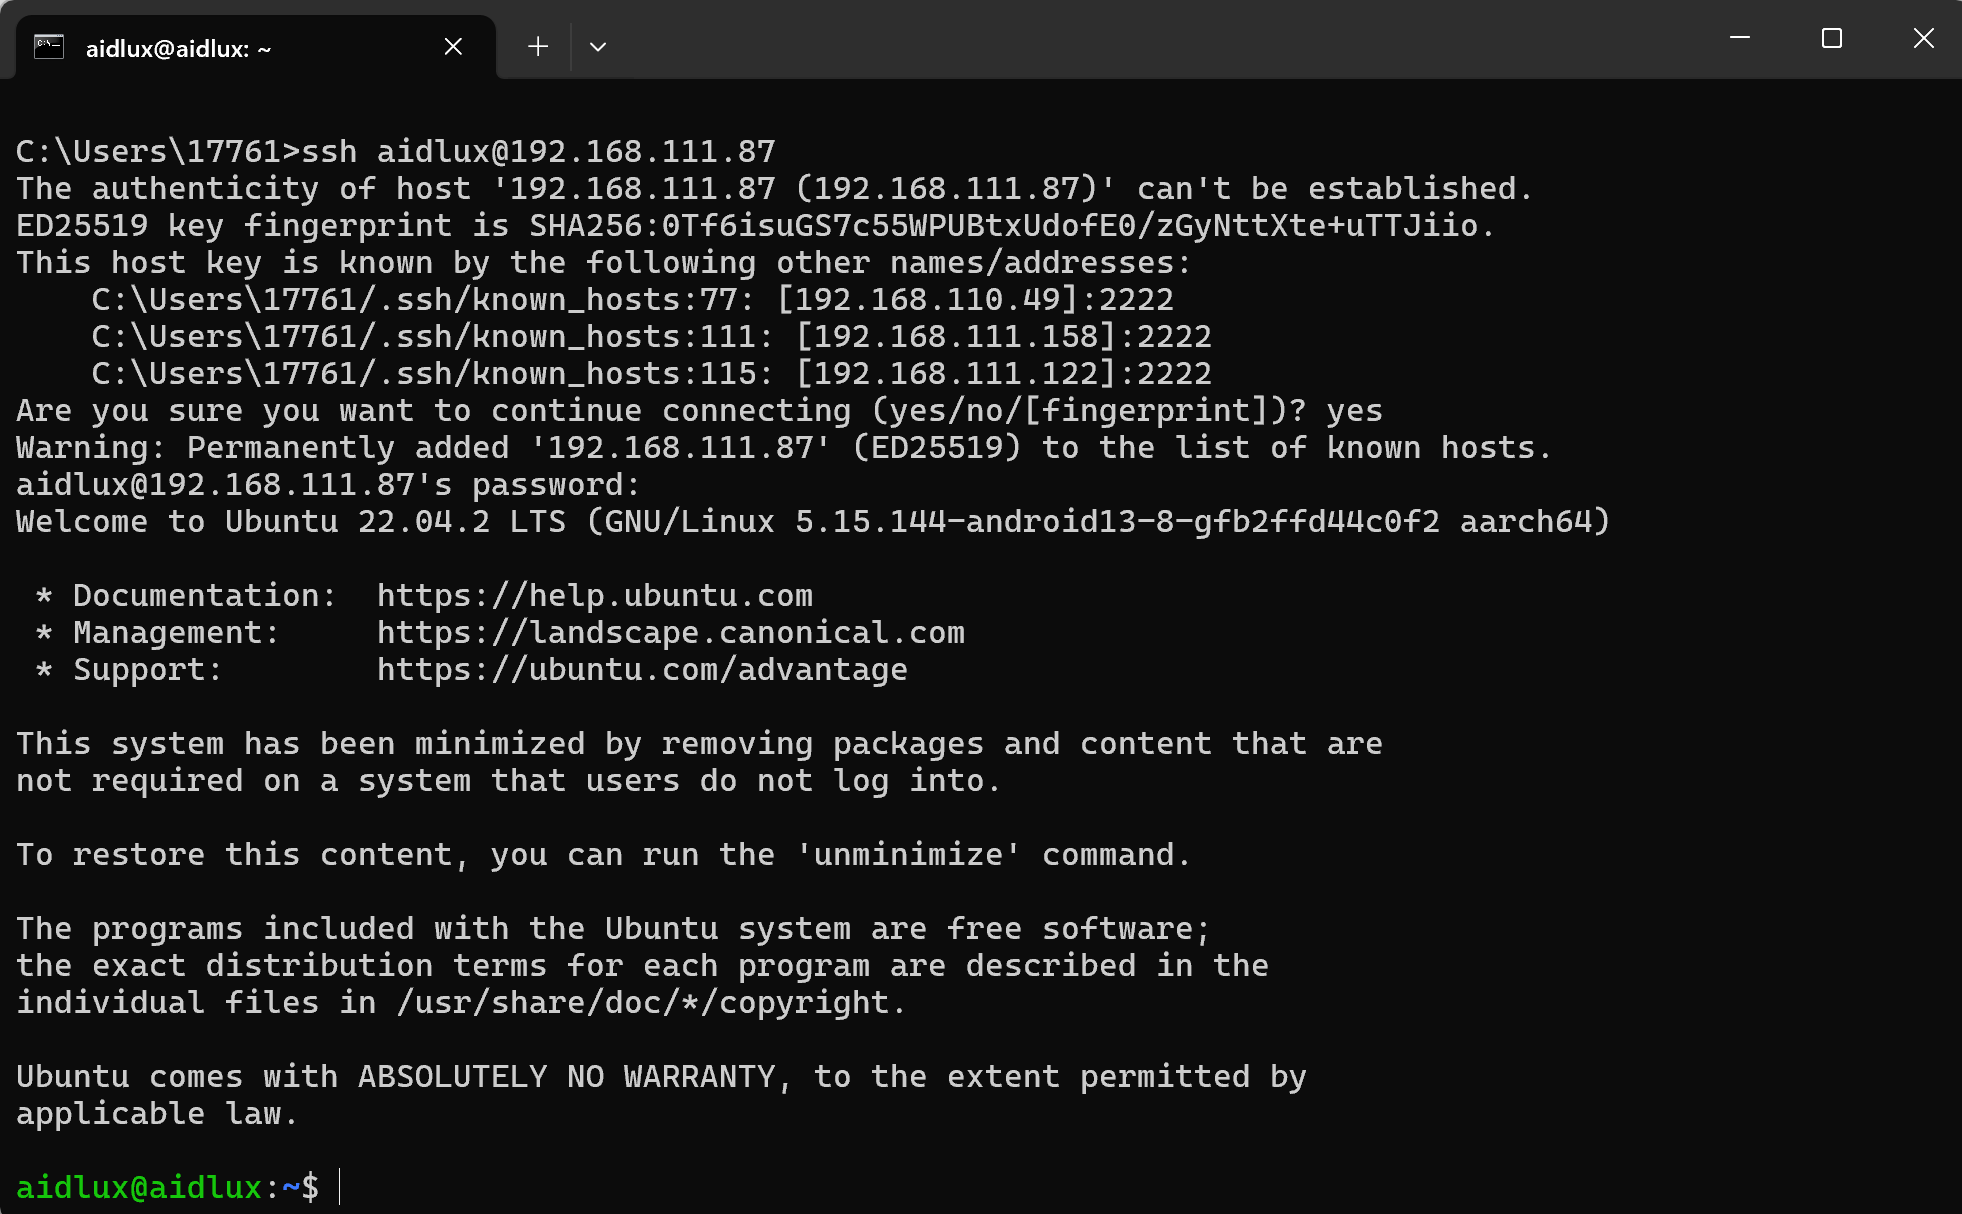Click the green aidlux@aidlux prompt text

[139, 1187]
